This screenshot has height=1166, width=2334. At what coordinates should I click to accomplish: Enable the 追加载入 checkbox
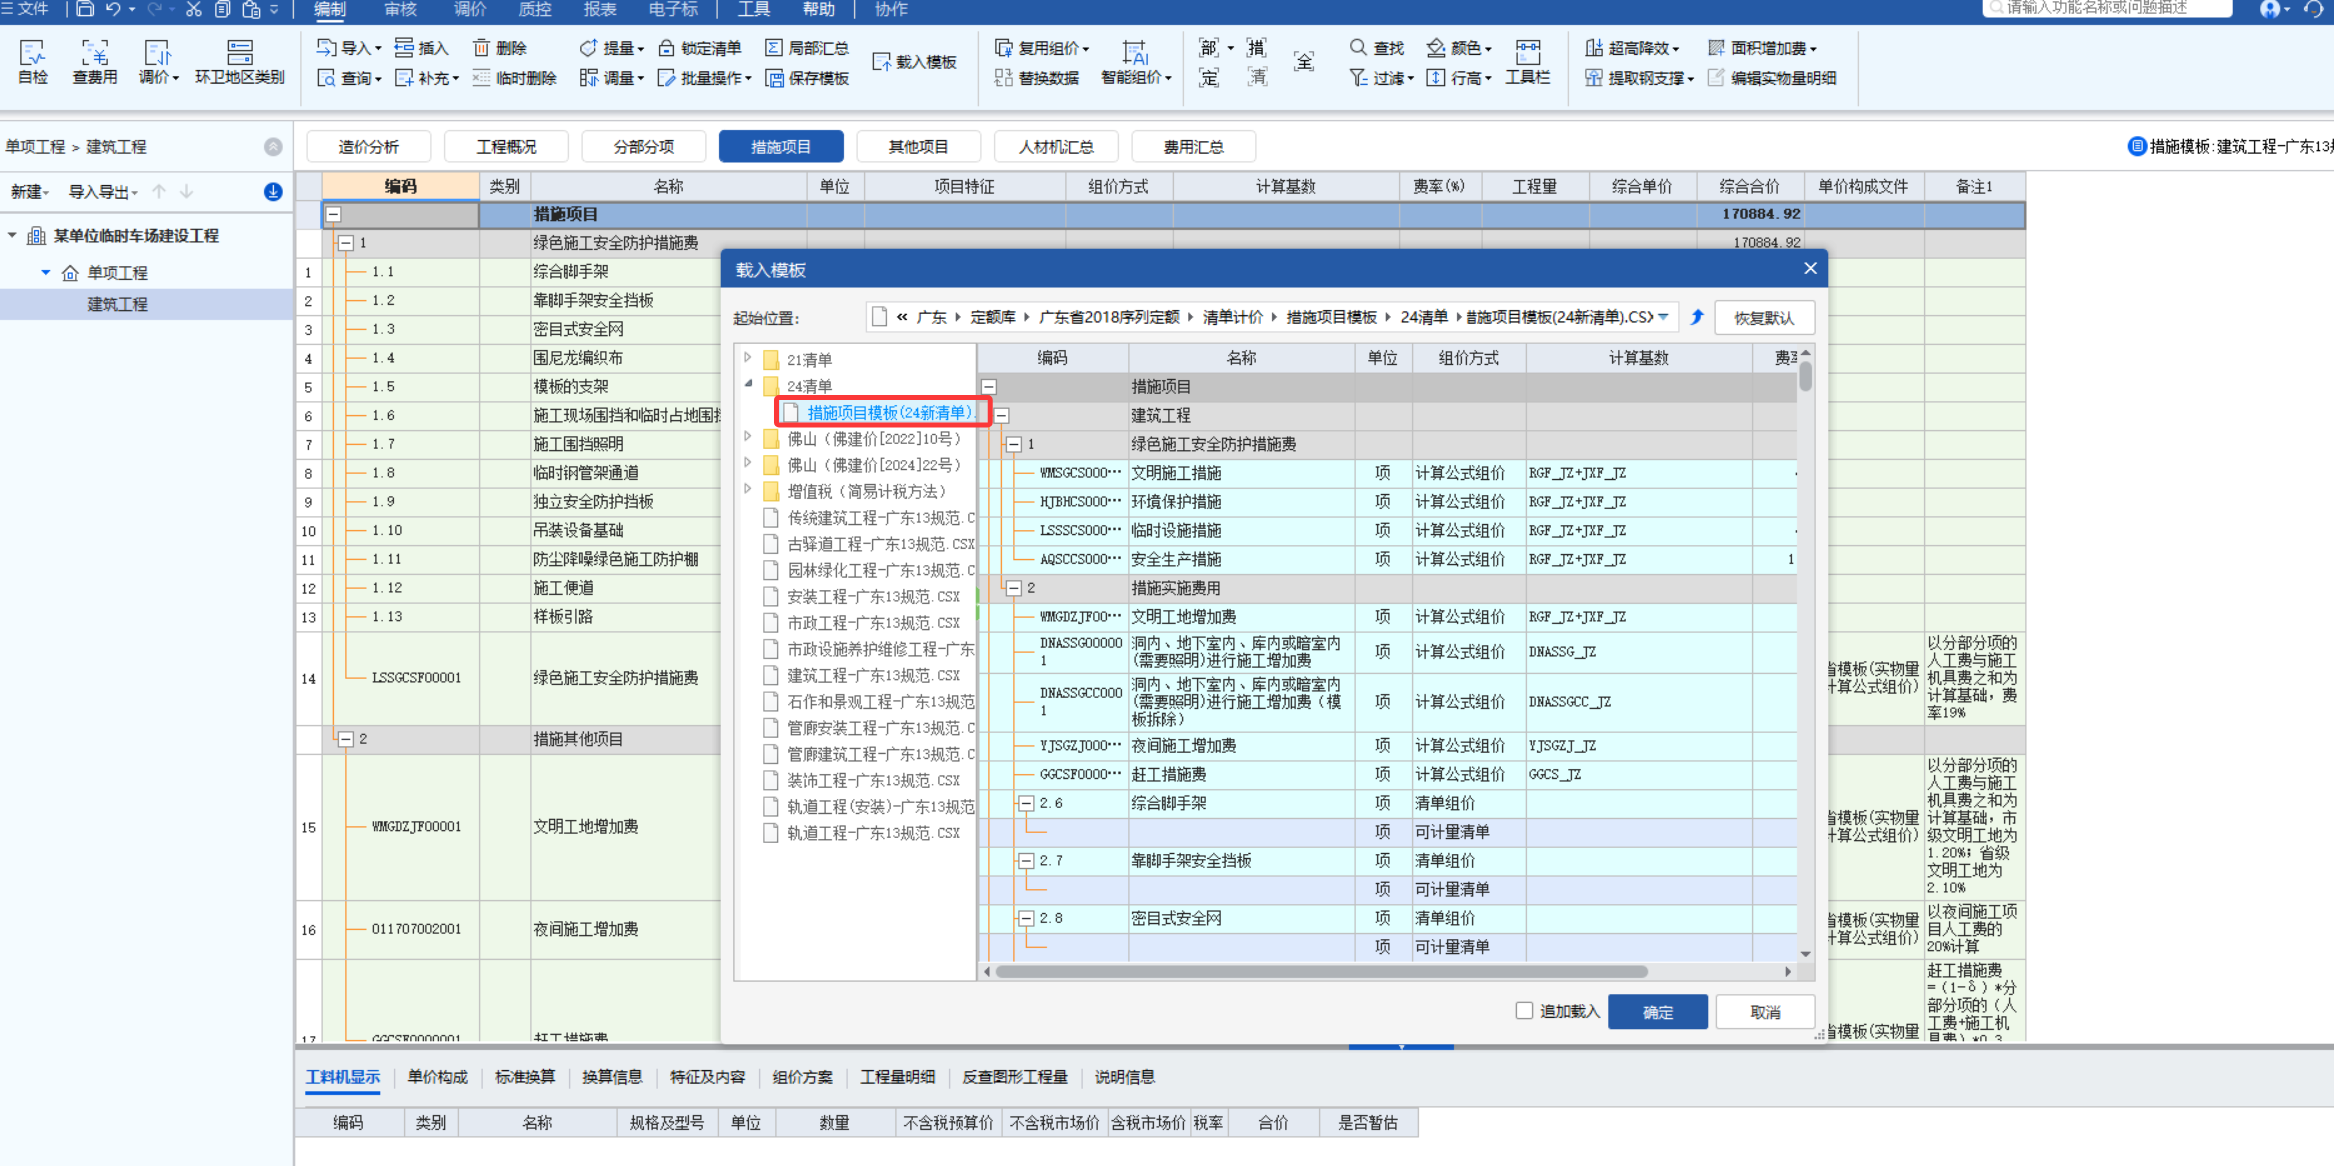(x=1524, y=1011)
